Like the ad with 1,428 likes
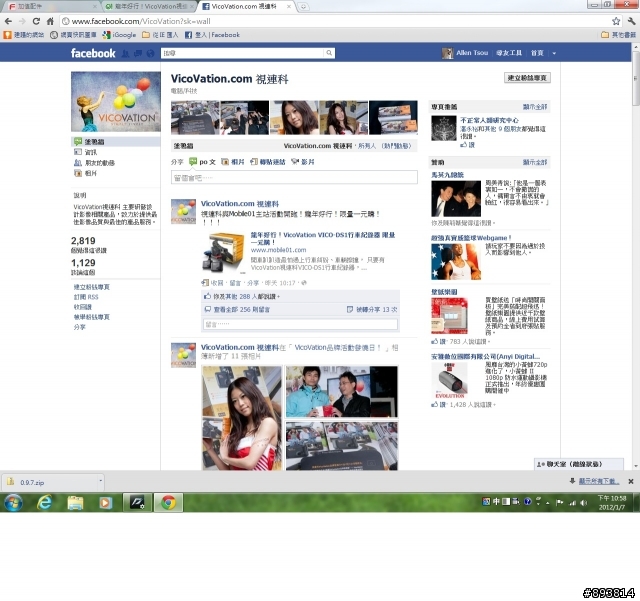Viewport: 640px width, 601px height. [x=438, y=405]
